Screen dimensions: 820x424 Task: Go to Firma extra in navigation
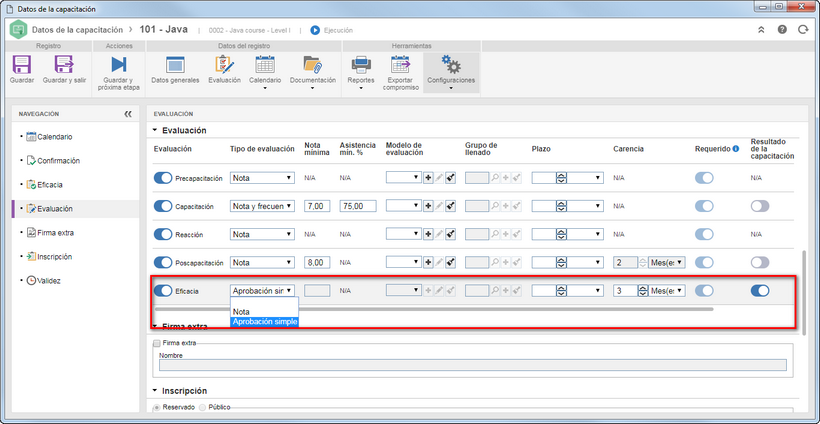coord(50,233)
